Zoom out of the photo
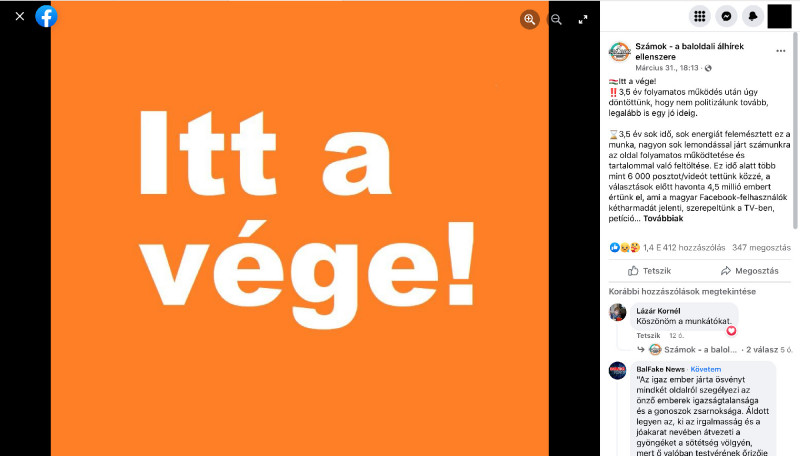The image size is (800, 456). tap(556, 19)
